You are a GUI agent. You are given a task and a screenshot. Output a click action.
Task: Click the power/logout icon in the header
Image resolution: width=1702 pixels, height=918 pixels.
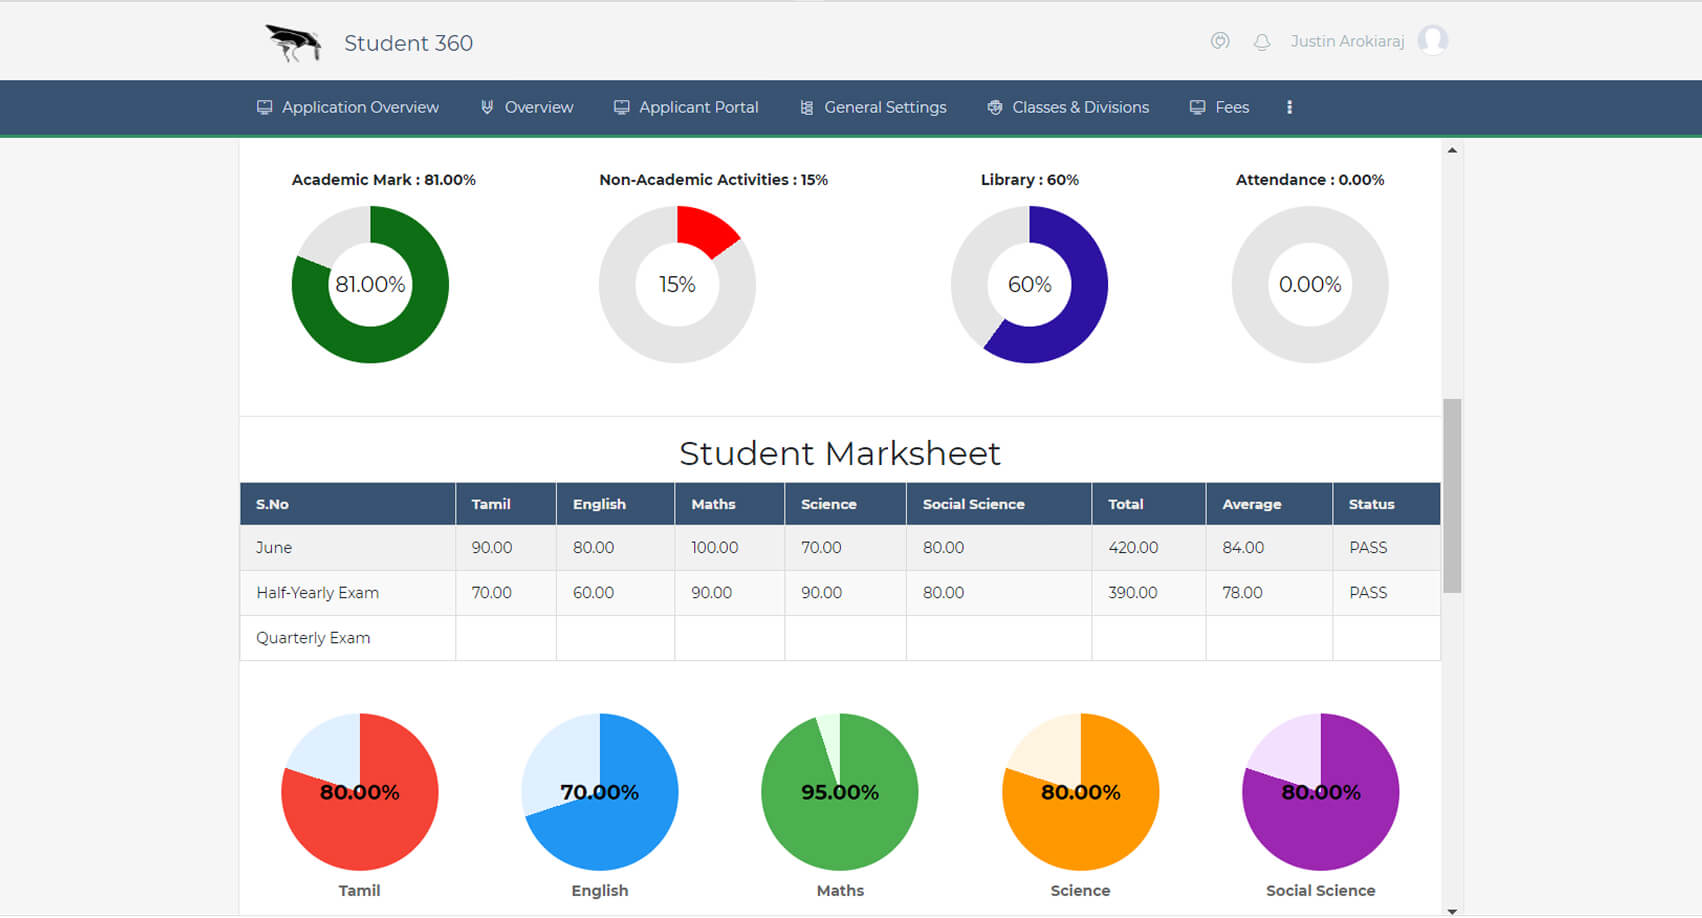(1220, 42)
